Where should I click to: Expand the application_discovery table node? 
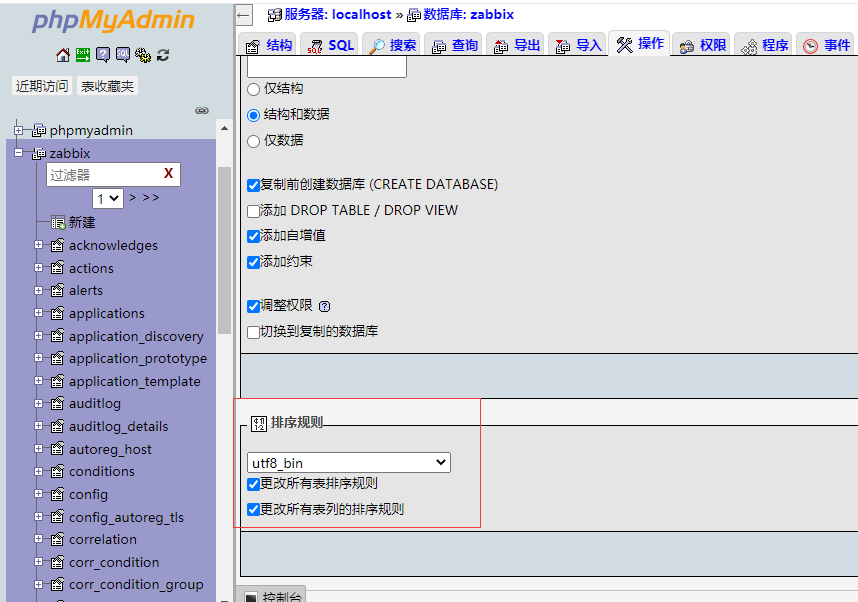pos(38,335)
